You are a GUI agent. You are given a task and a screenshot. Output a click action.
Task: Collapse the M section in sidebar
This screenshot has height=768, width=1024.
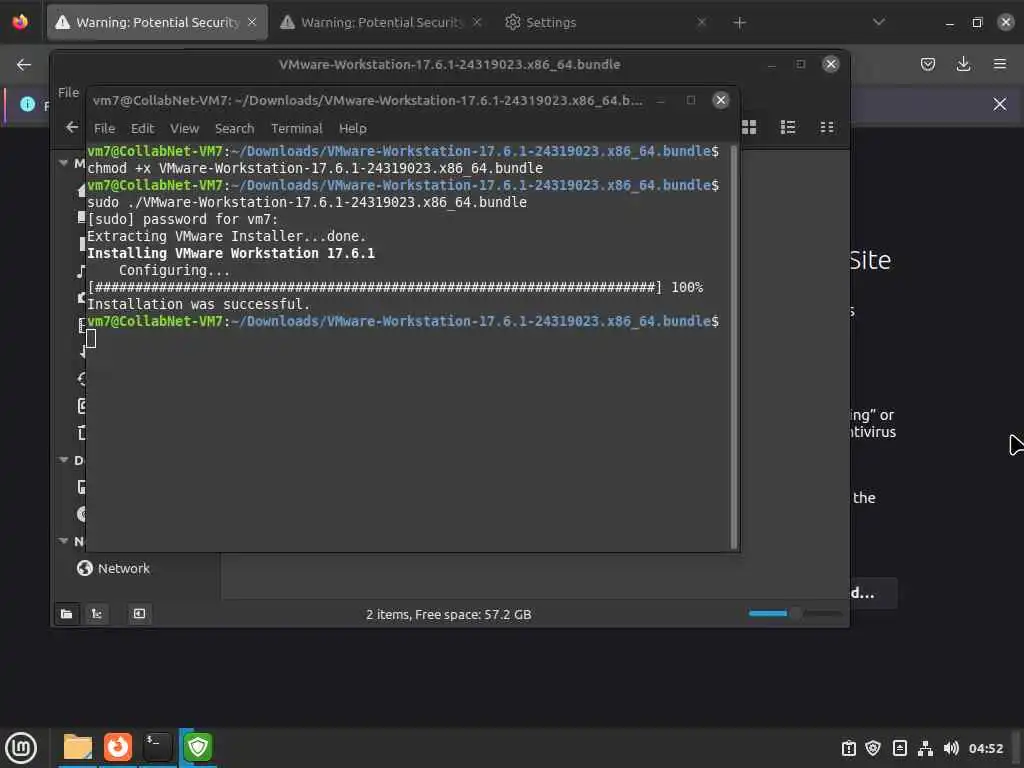[x=63, y=163]
